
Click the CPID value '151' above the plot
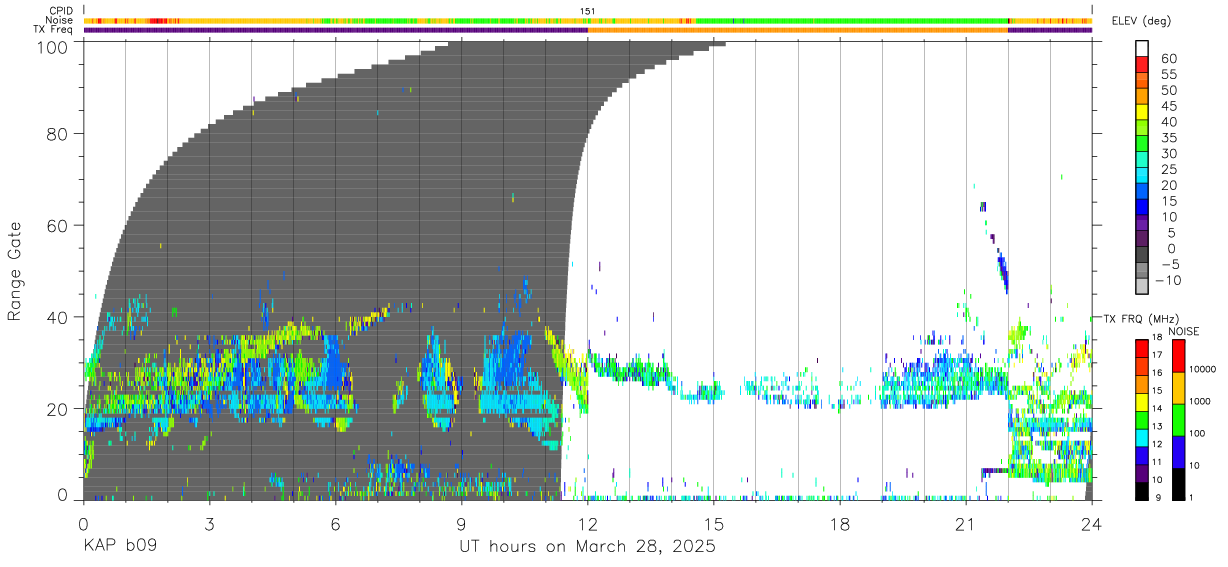point(588,11)
